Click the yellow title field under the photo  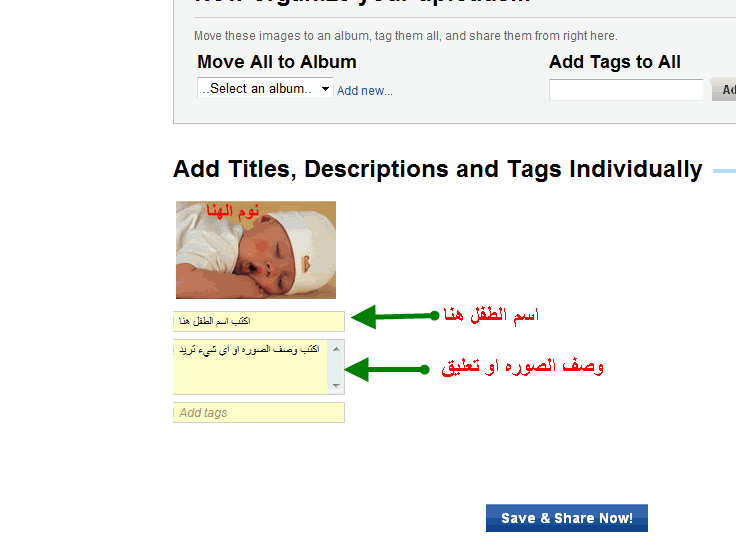[259, 321]
